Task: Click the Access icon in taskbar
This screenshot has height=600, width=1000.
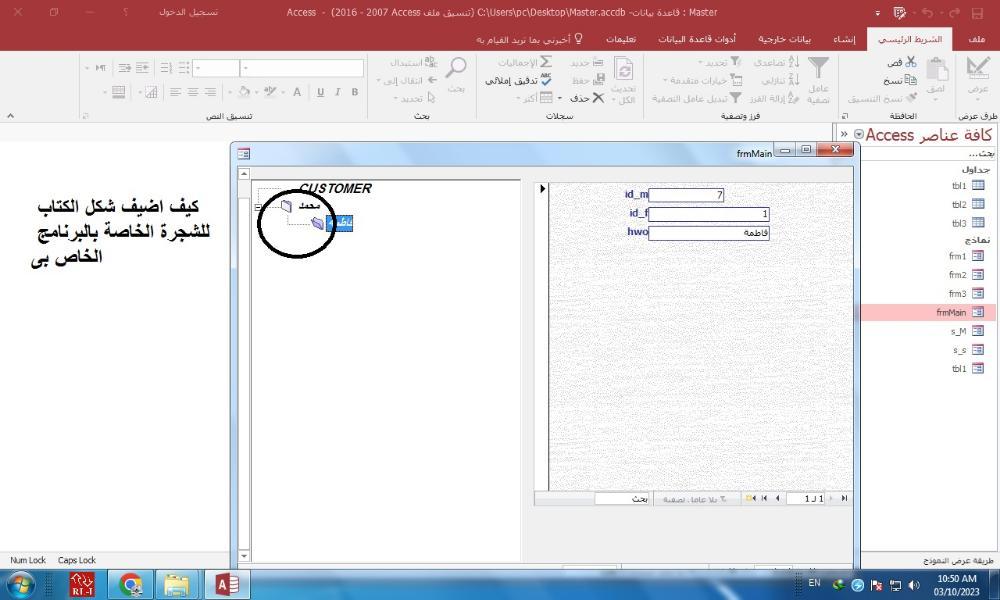Action: pos(227,585)
